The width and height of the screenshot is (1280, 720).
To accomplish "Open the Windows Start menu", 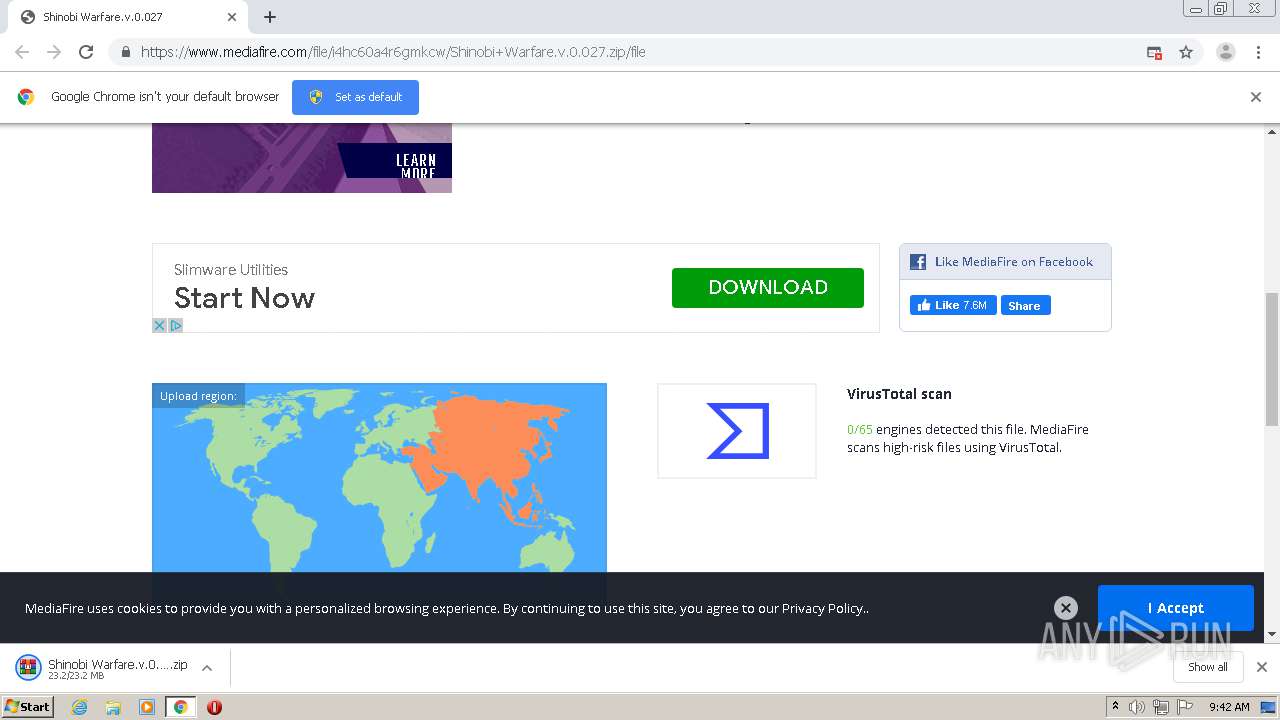I will [27, 706].
